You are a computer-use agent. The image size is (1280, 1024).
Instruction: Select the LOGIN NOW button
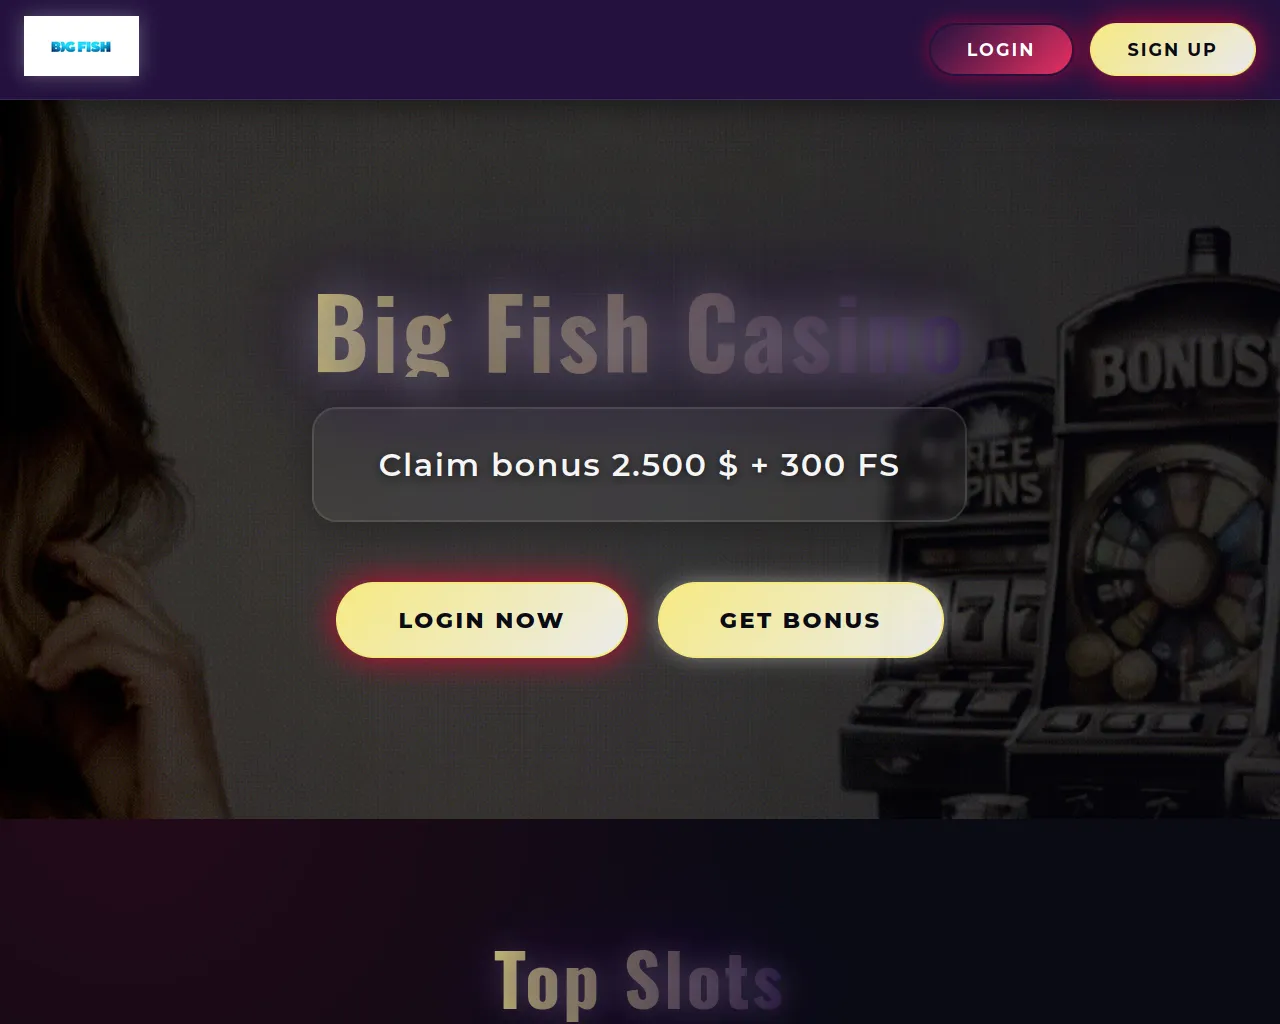point(481,620)
